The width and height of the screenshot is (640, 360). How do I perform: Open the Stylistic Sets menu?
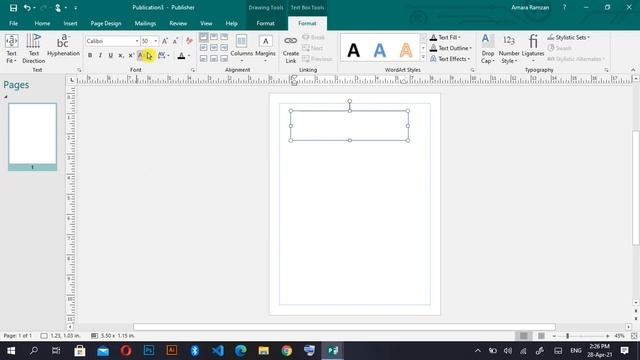569,37
